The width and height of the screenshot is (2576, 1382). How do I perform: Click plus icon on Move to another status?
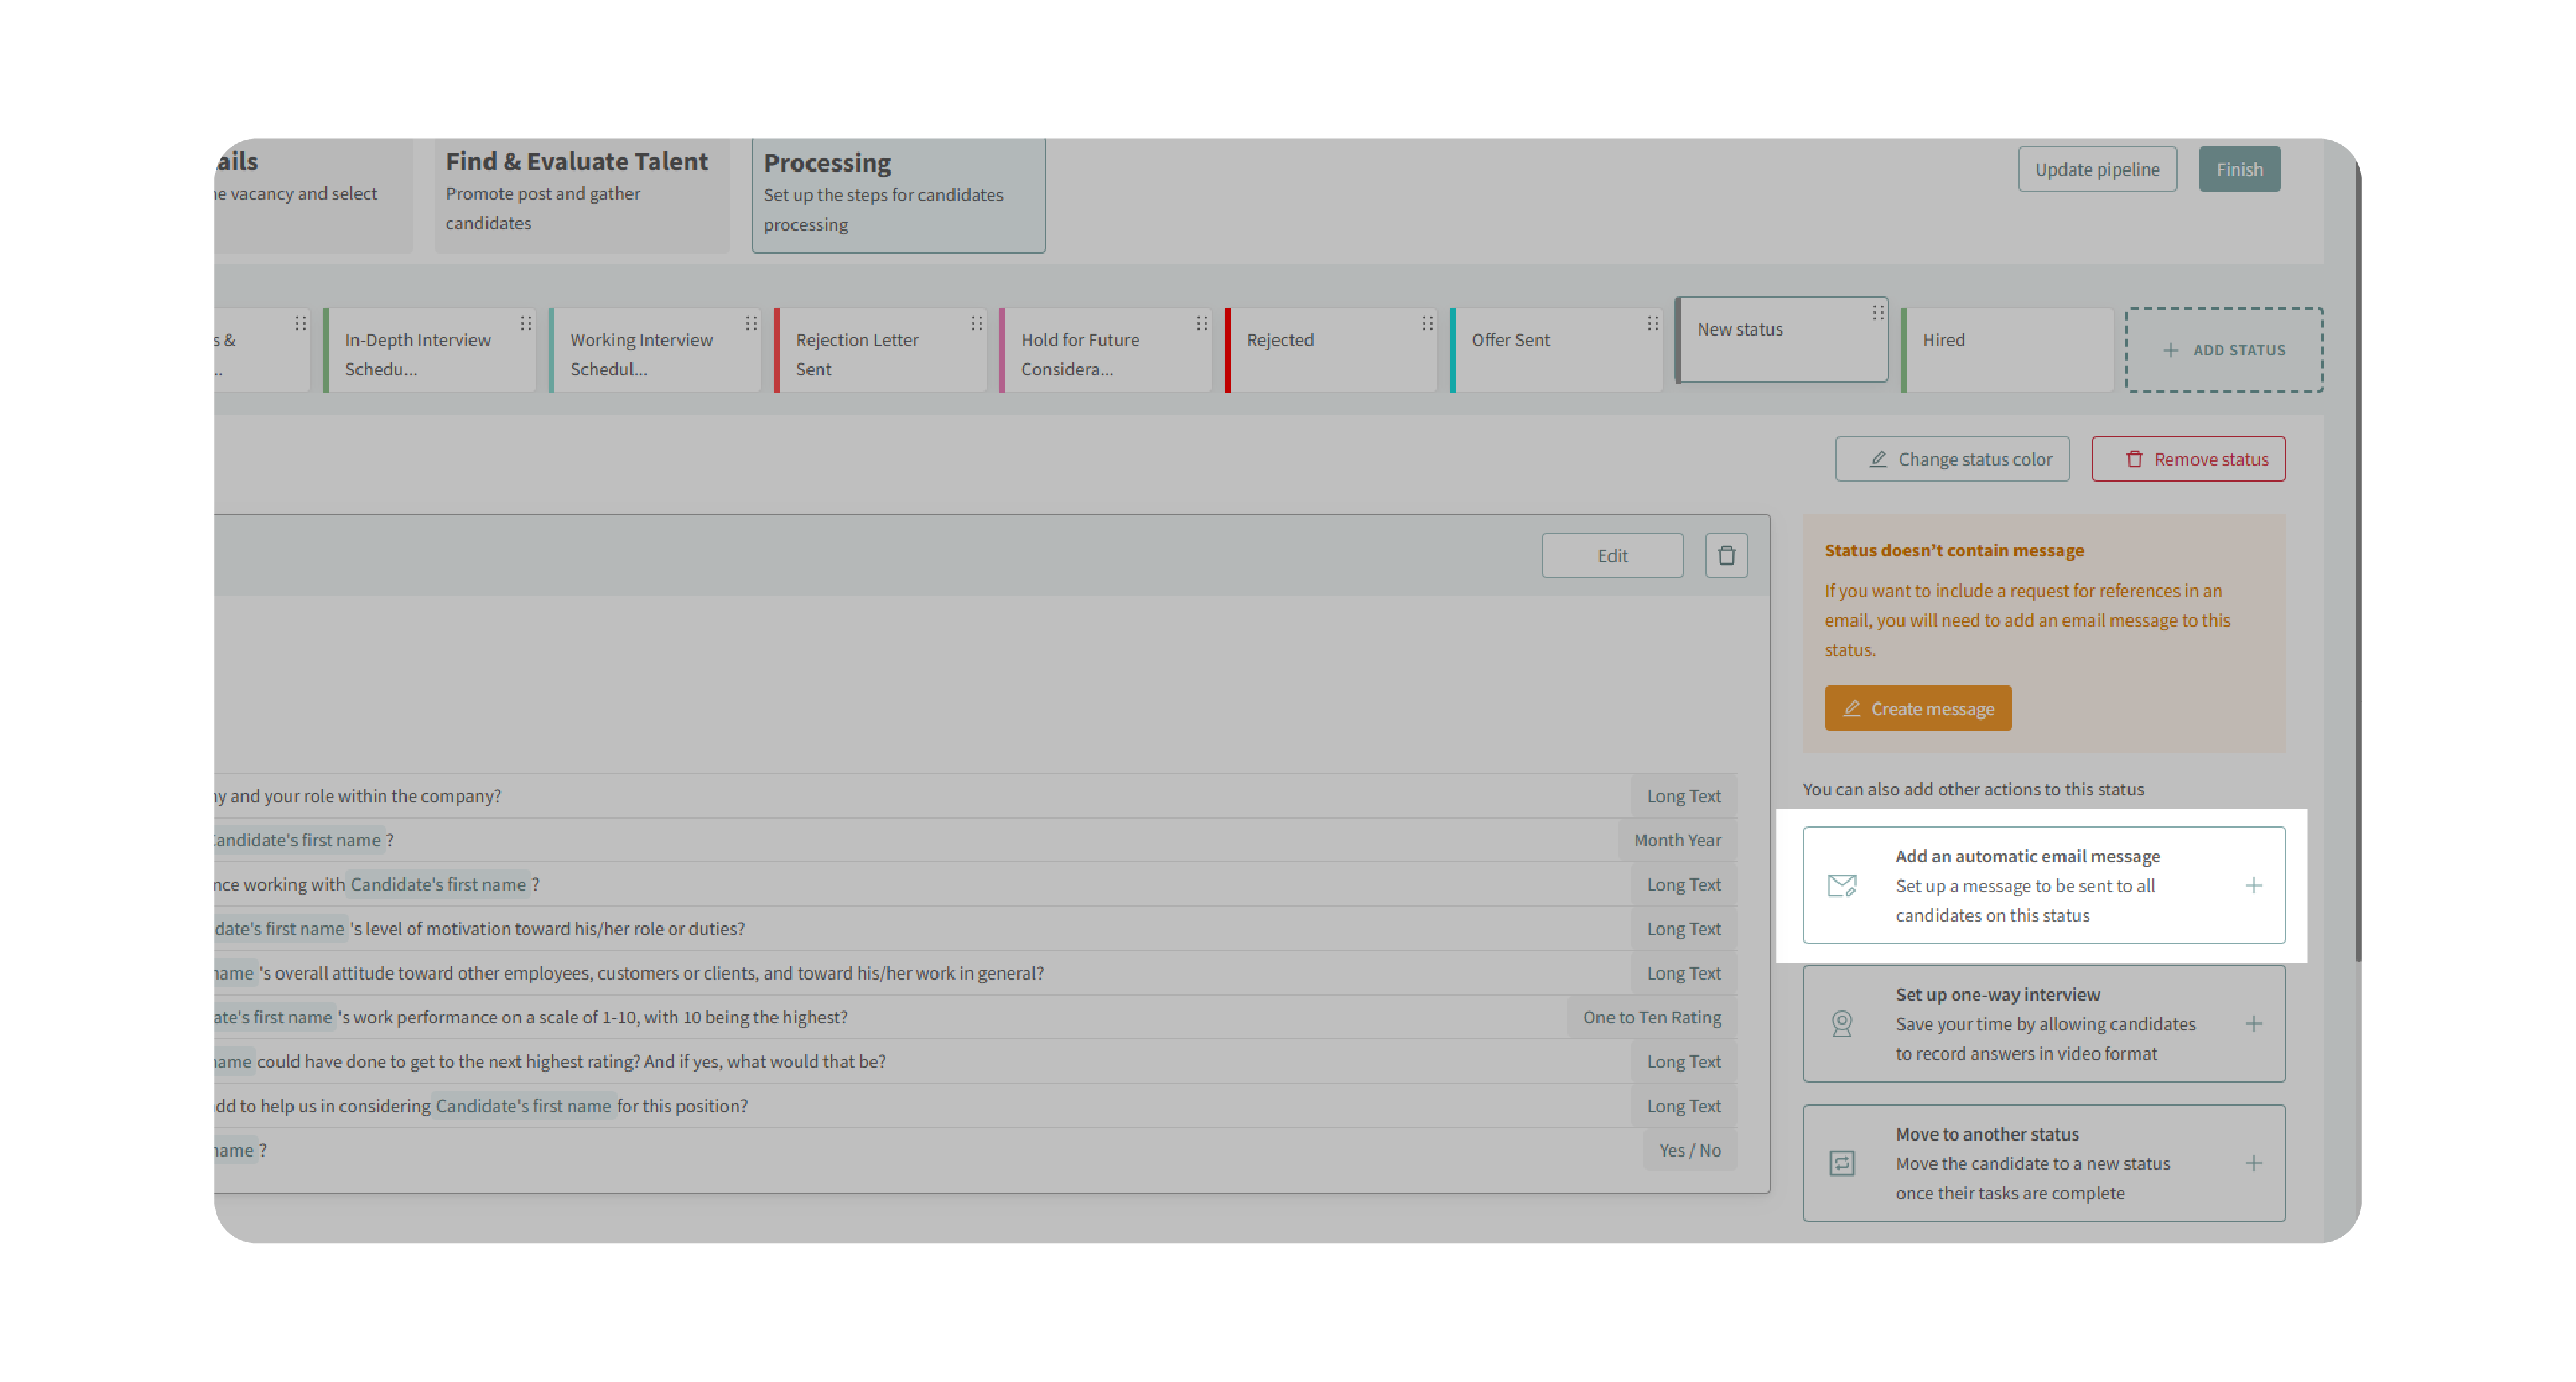coord(2253,1163)
